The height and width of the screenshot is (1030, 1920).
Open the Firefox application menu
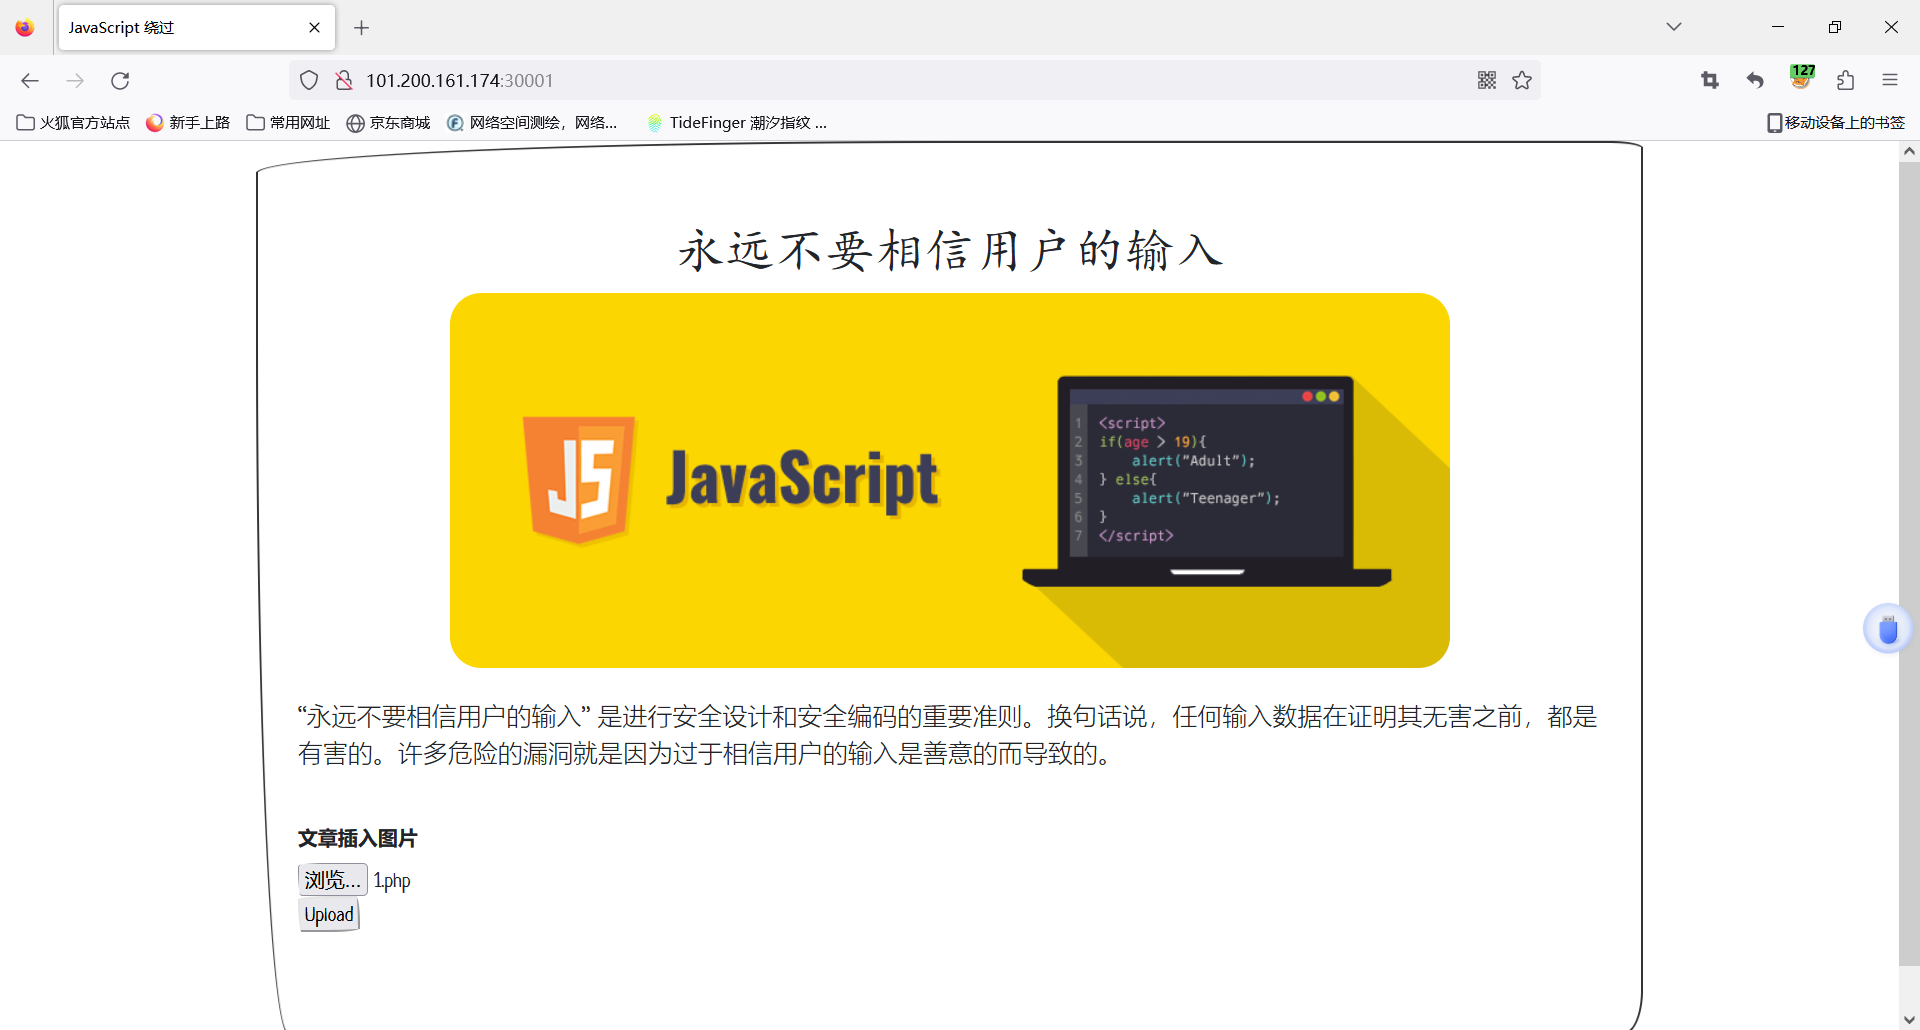coord(1890,80)
